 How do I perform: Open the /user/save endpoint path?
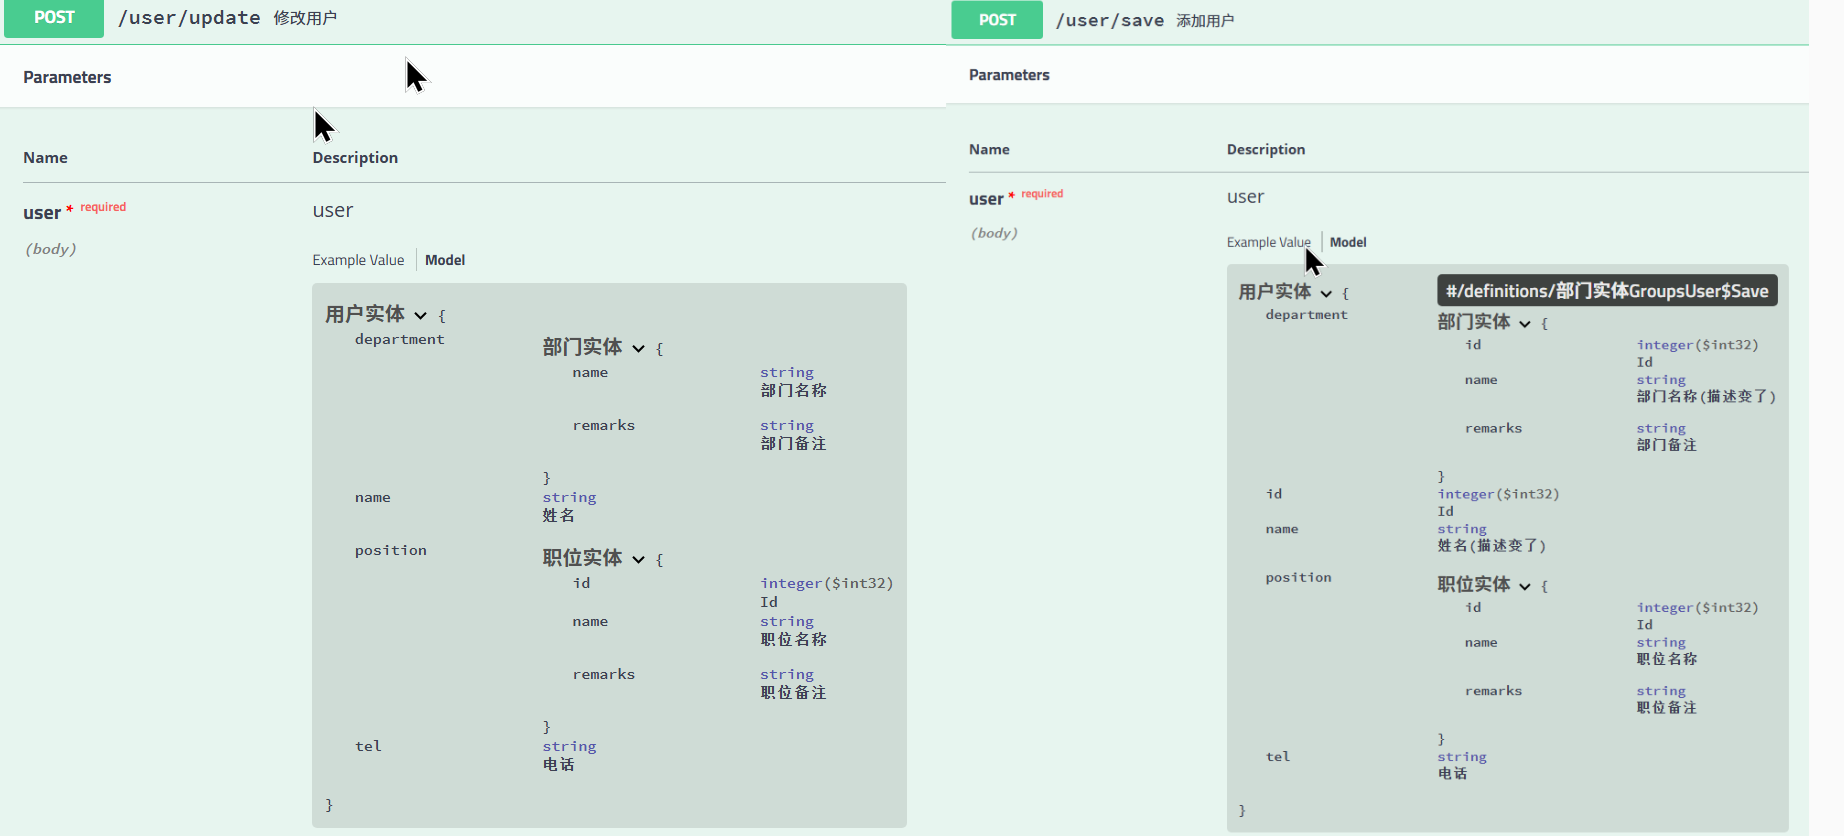(1110, 20)
